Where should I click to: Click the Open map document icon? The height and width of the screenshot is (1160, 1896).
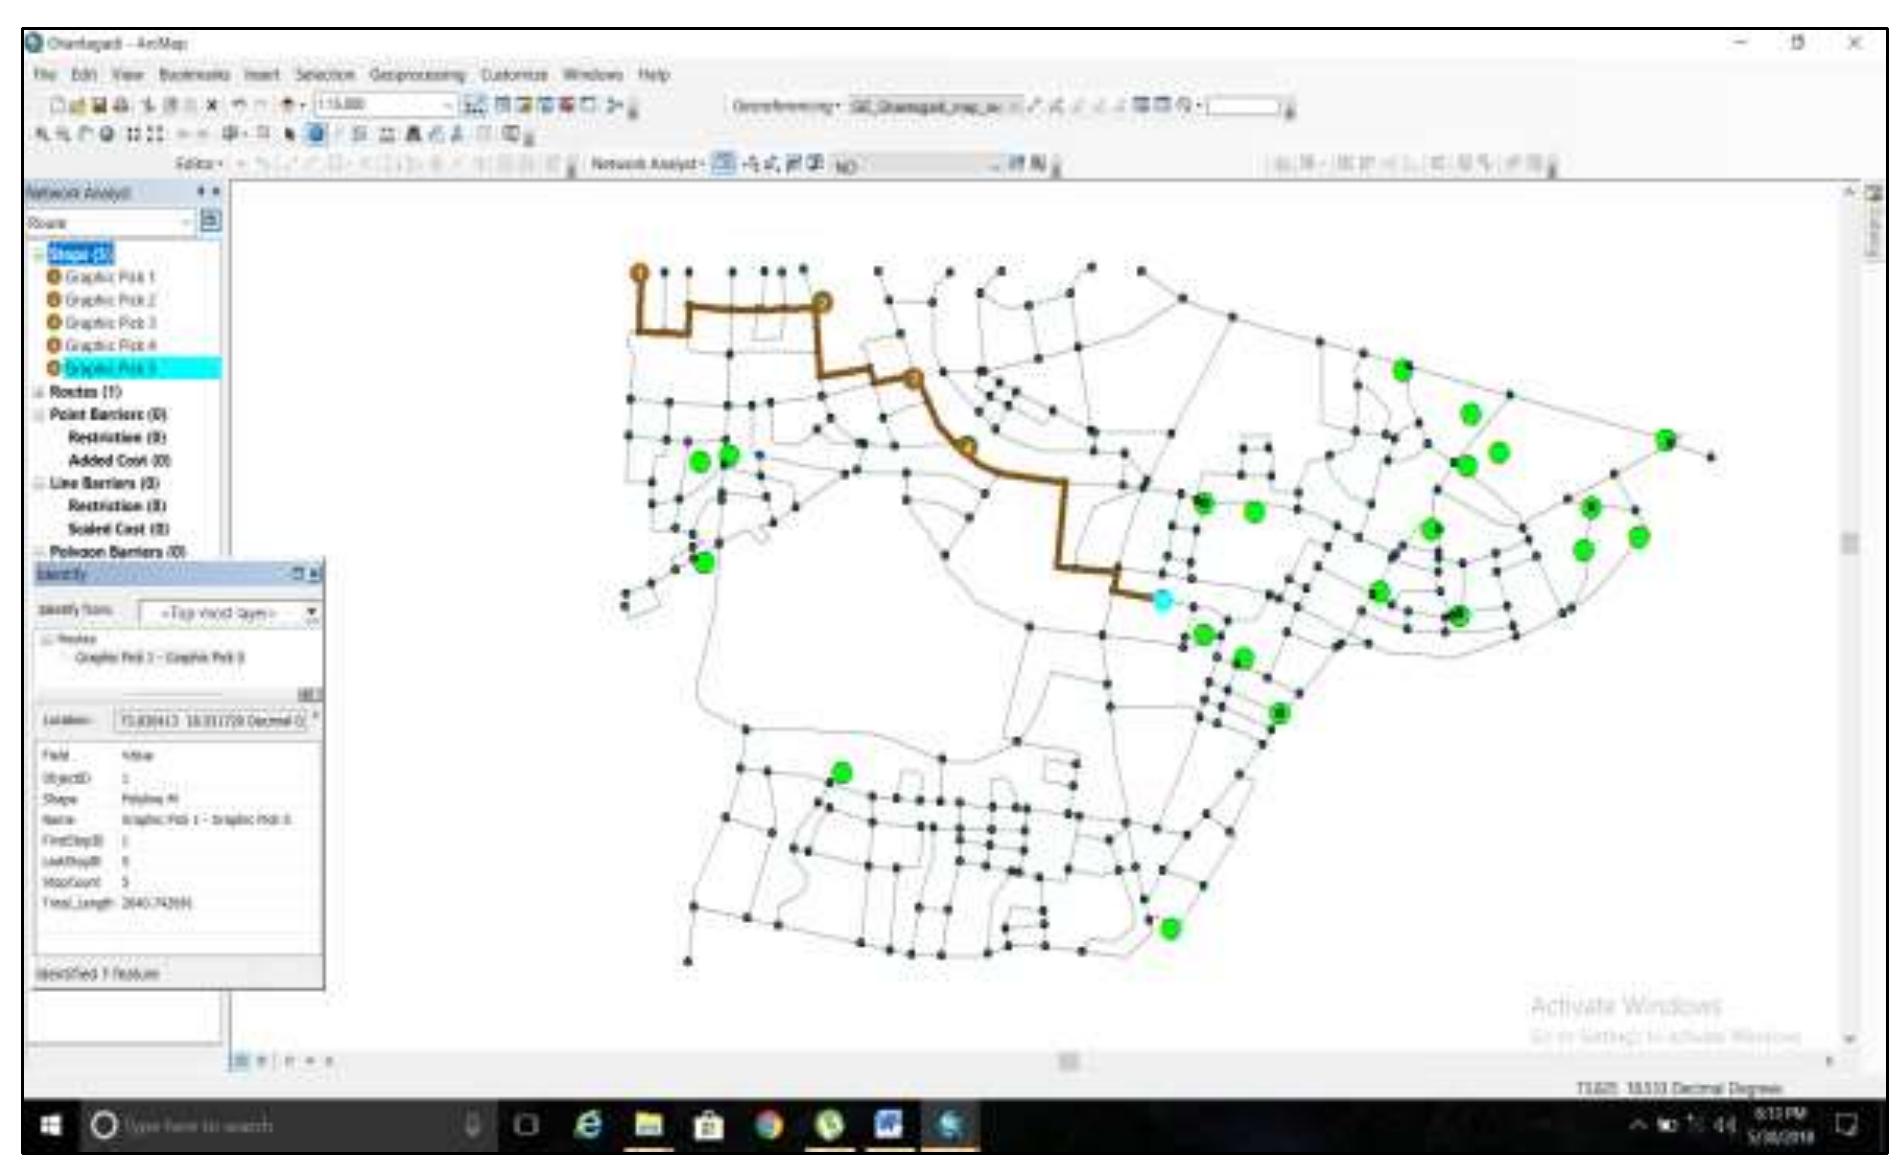click(x=79, y=106)
